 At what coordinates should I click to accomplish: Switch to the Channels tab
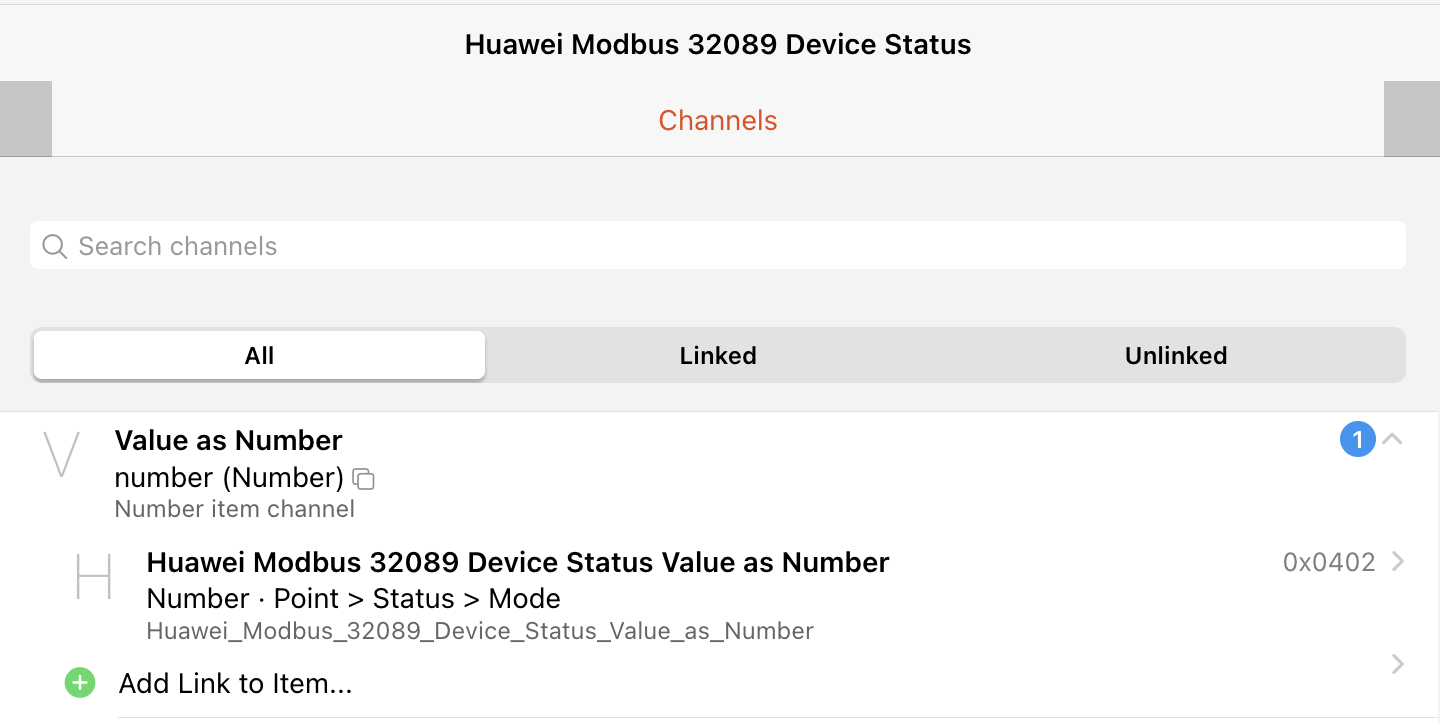click(718, 120)
